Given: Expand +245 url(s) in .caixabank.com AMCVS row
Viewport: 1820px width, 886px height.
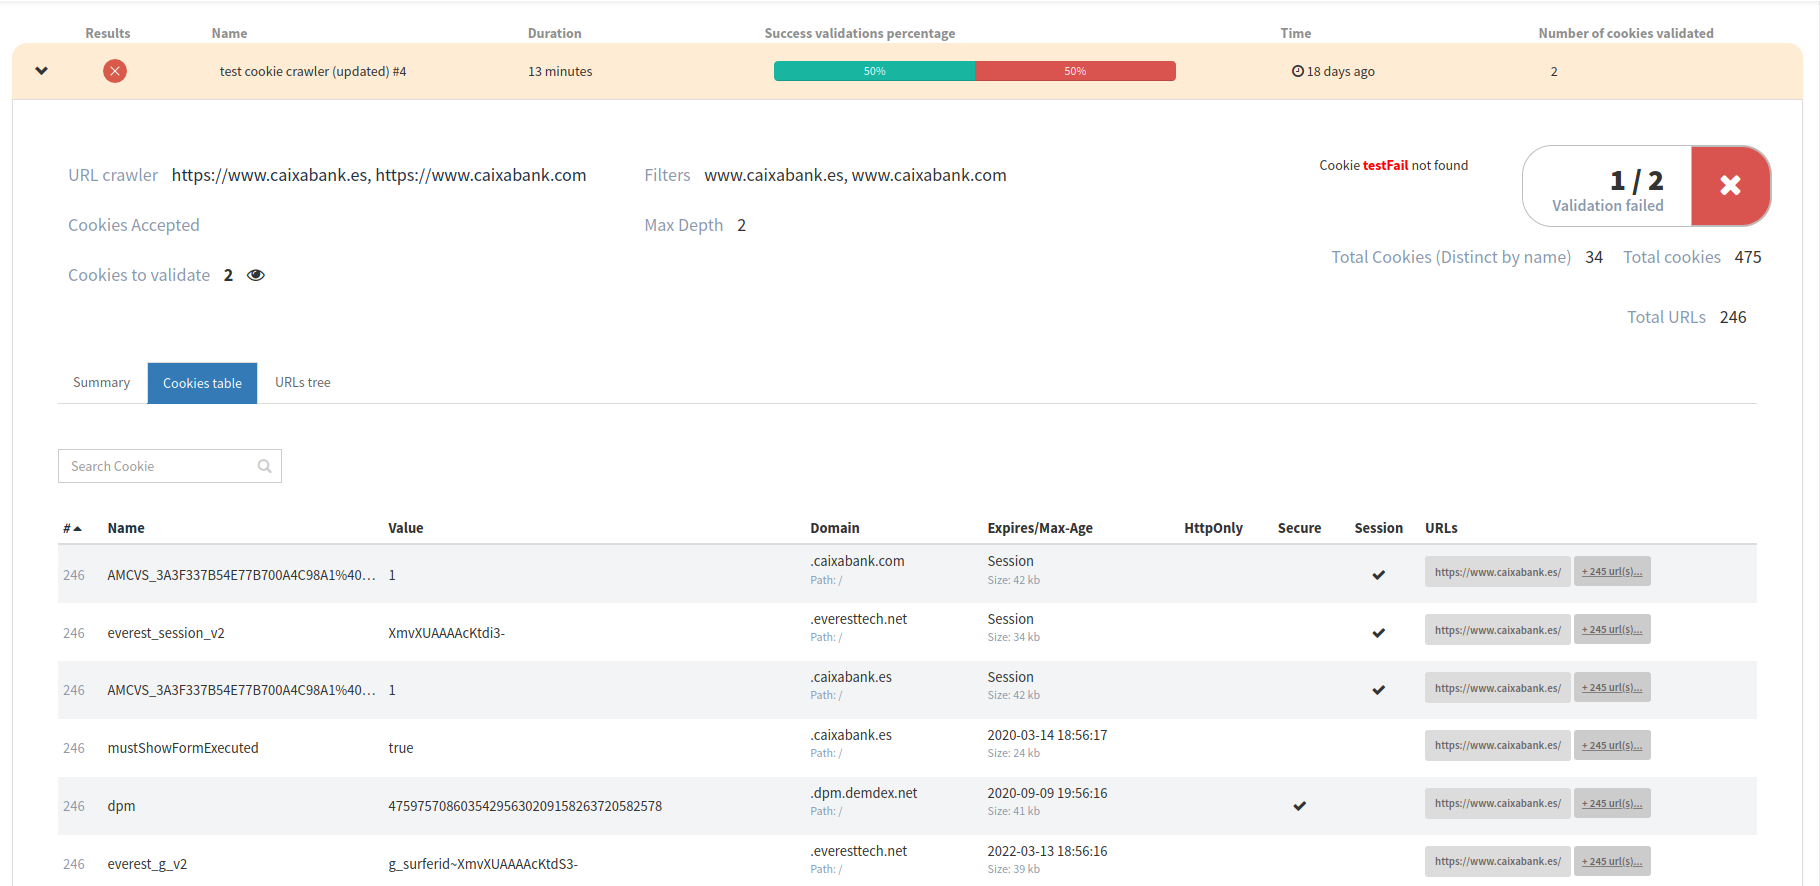Looking at the screenshot, I should 1612,572.
